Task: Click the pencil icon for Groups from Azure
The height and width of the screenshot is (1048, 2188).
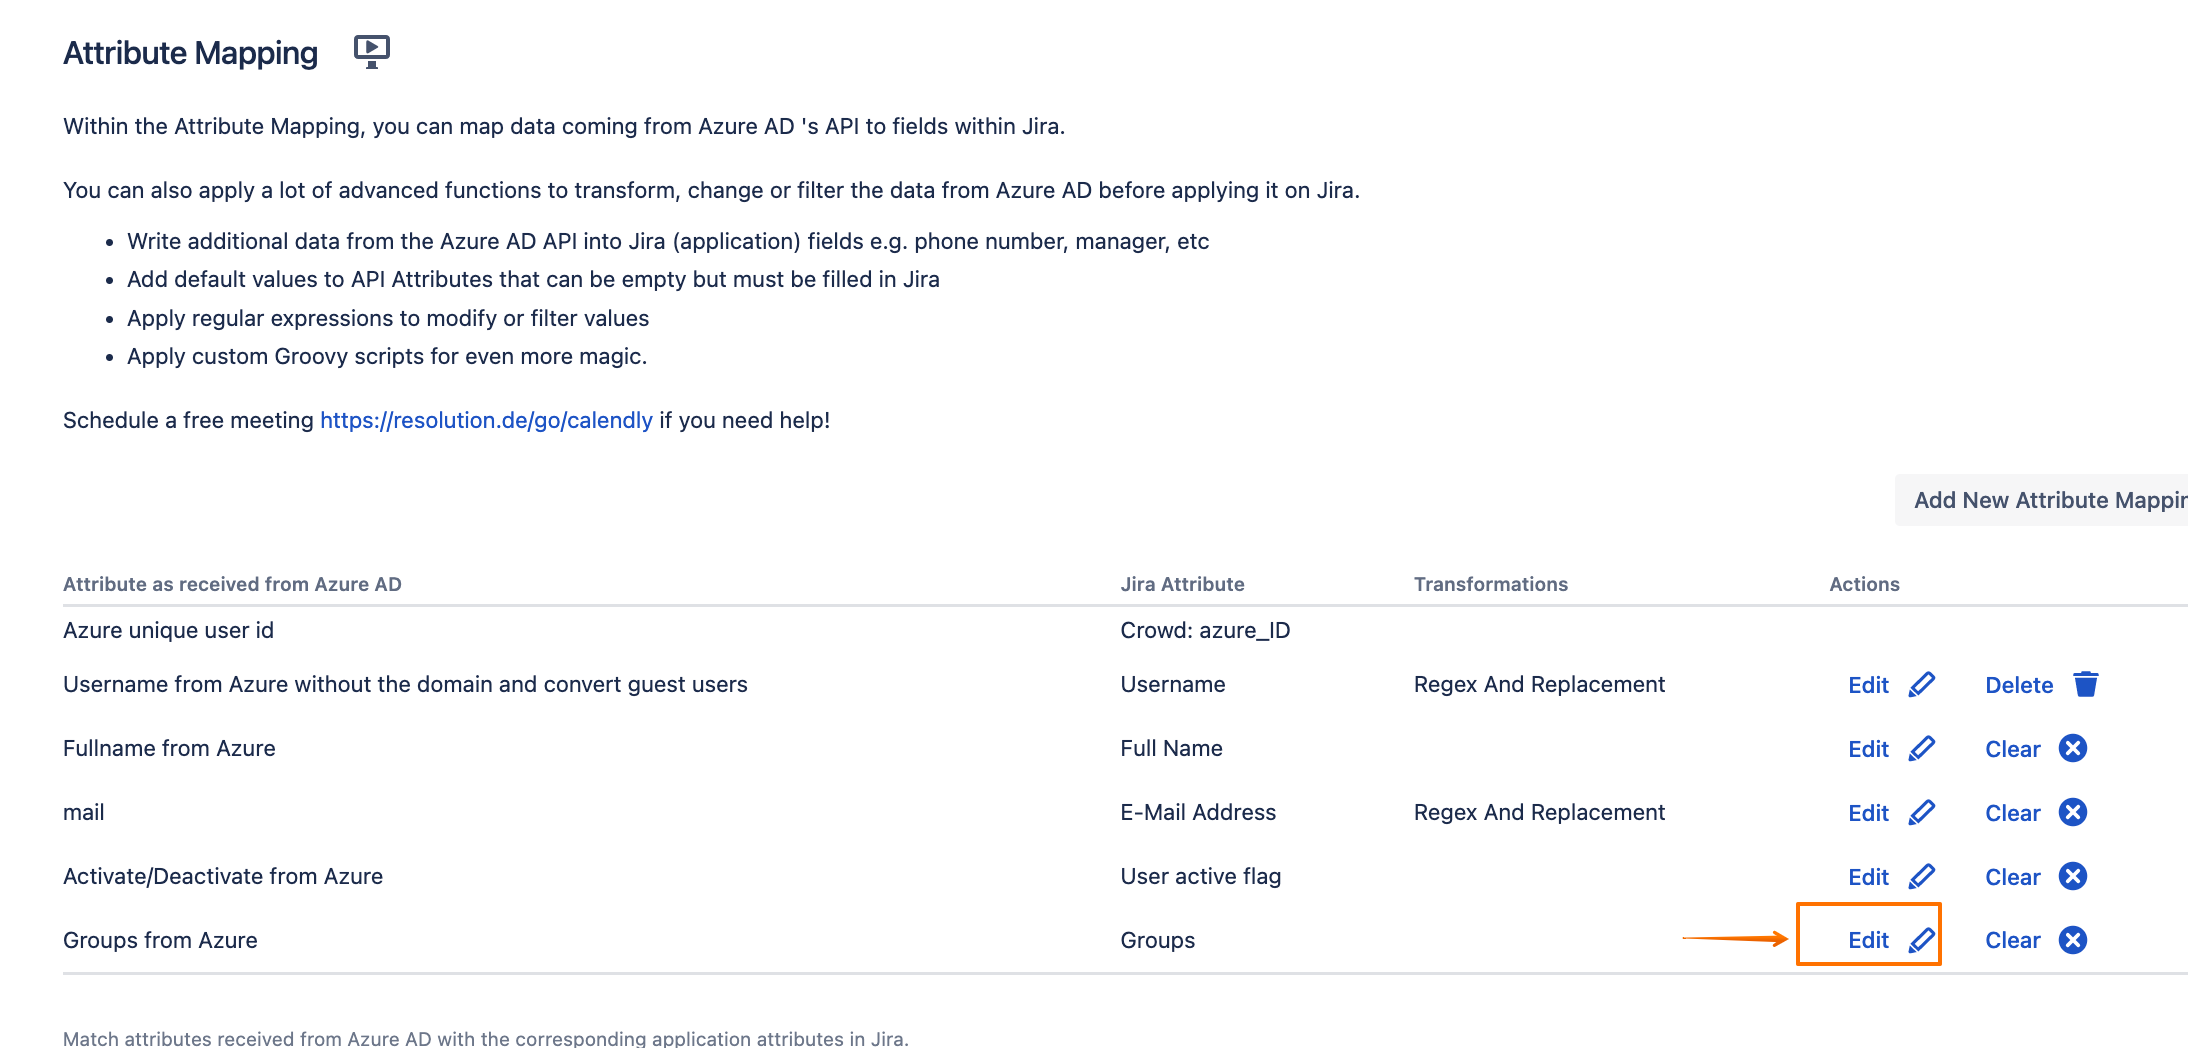Action: [1921, 941]
